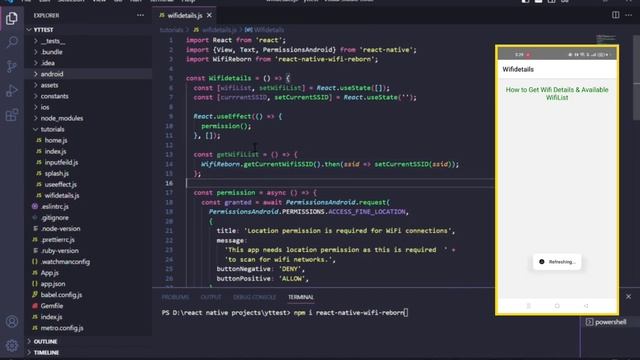Image resolution: width=640 pixels, height=360 pixels.
Task: Open the Explorer view in activity bar
Action: (12, 18)
